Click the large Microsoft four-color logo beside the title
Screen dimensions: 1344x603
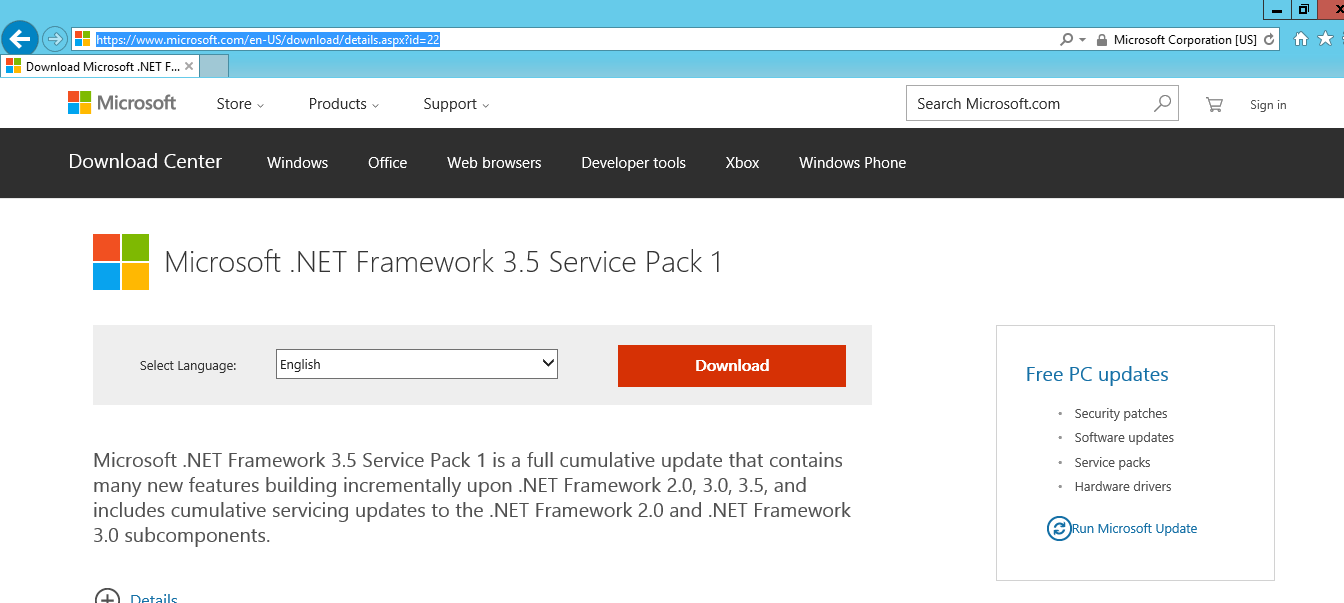121,262
